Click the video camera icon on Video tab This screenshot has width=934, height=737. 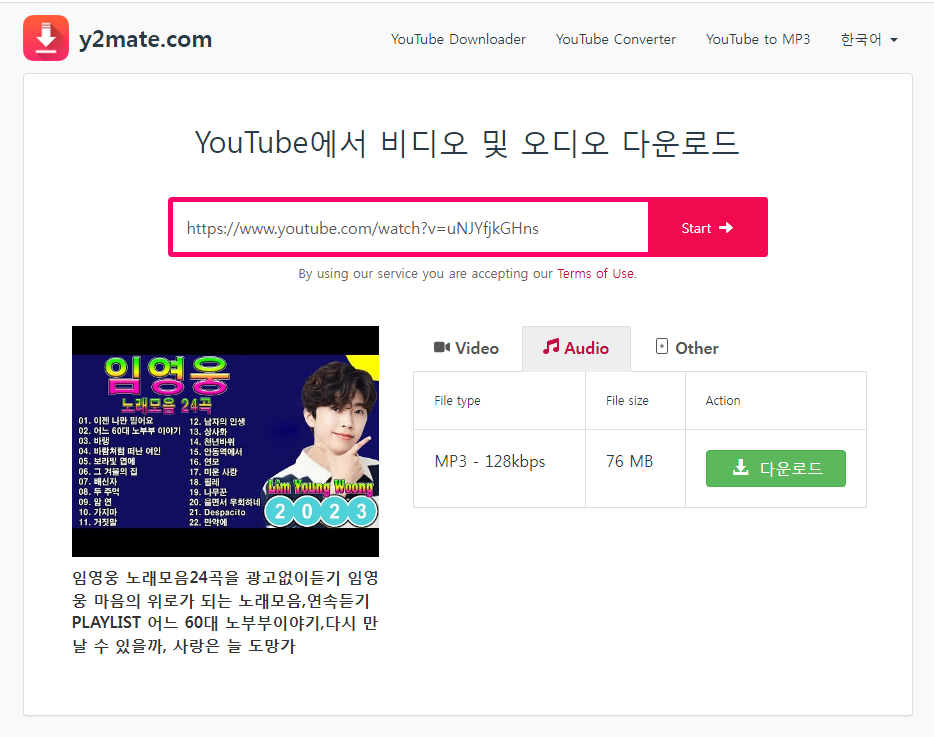click(x=441, y=347)
